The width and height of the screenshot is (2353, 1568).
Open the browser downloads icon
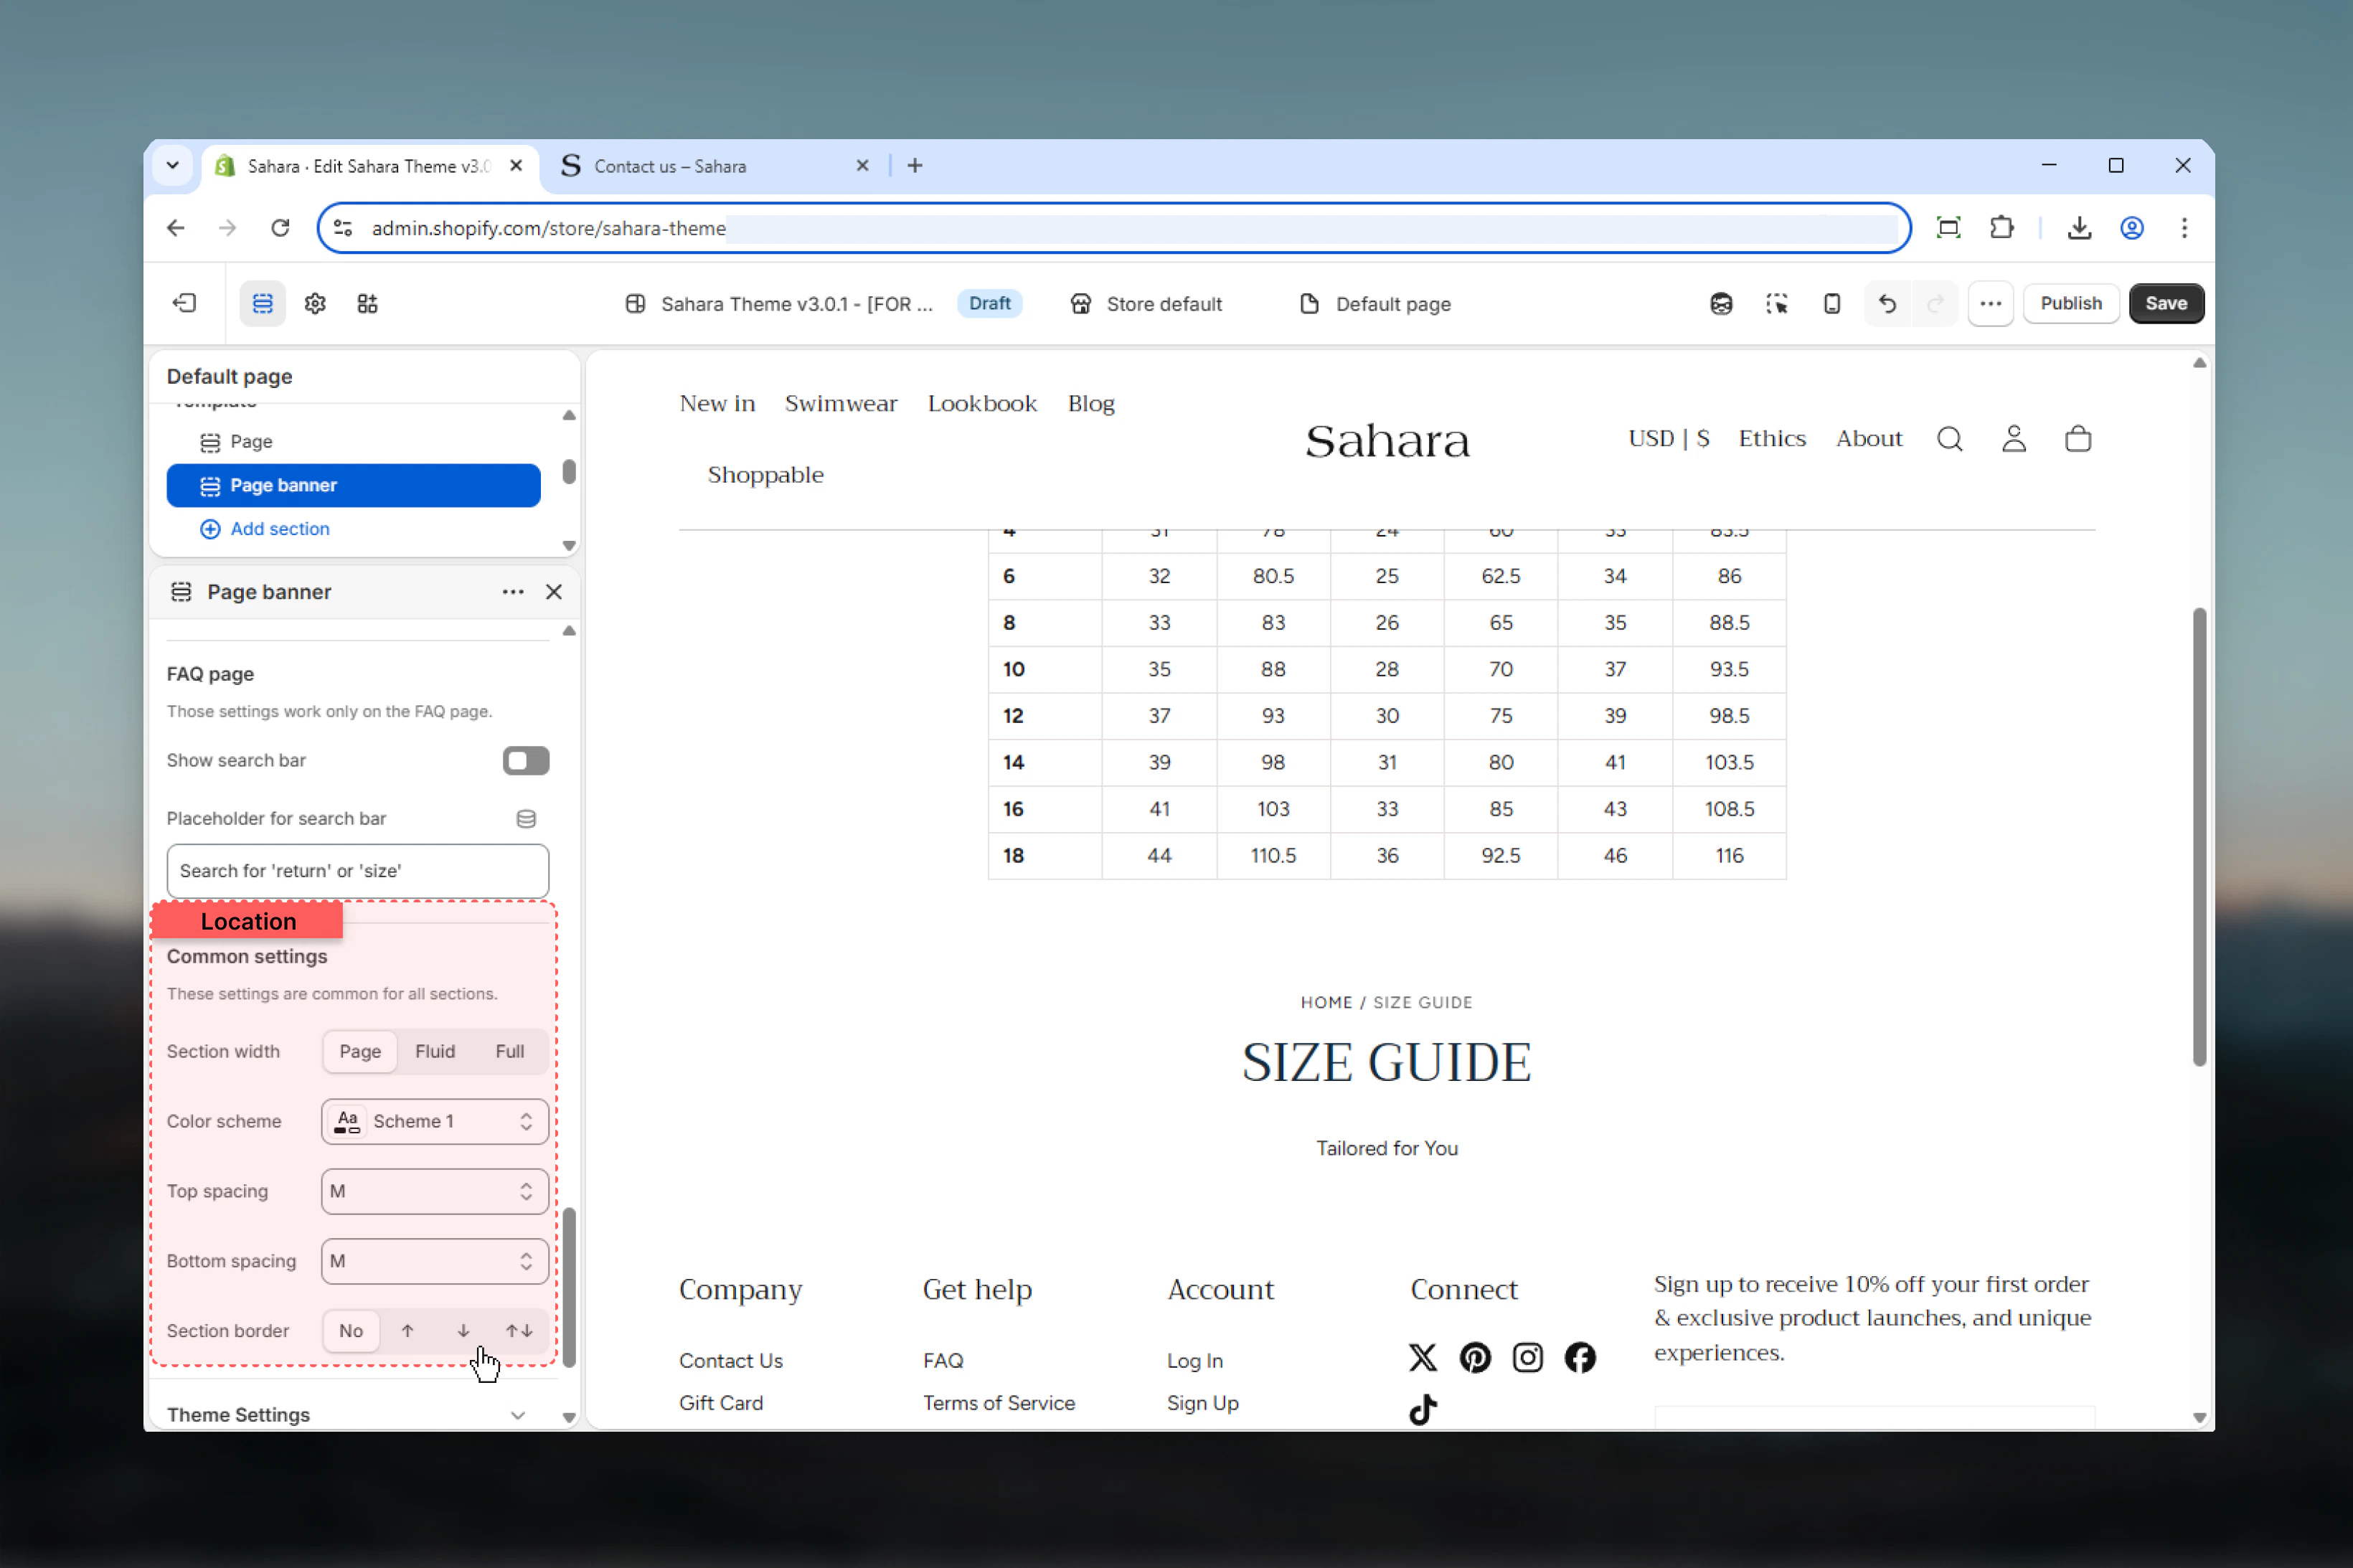(x=2079, y=228)
